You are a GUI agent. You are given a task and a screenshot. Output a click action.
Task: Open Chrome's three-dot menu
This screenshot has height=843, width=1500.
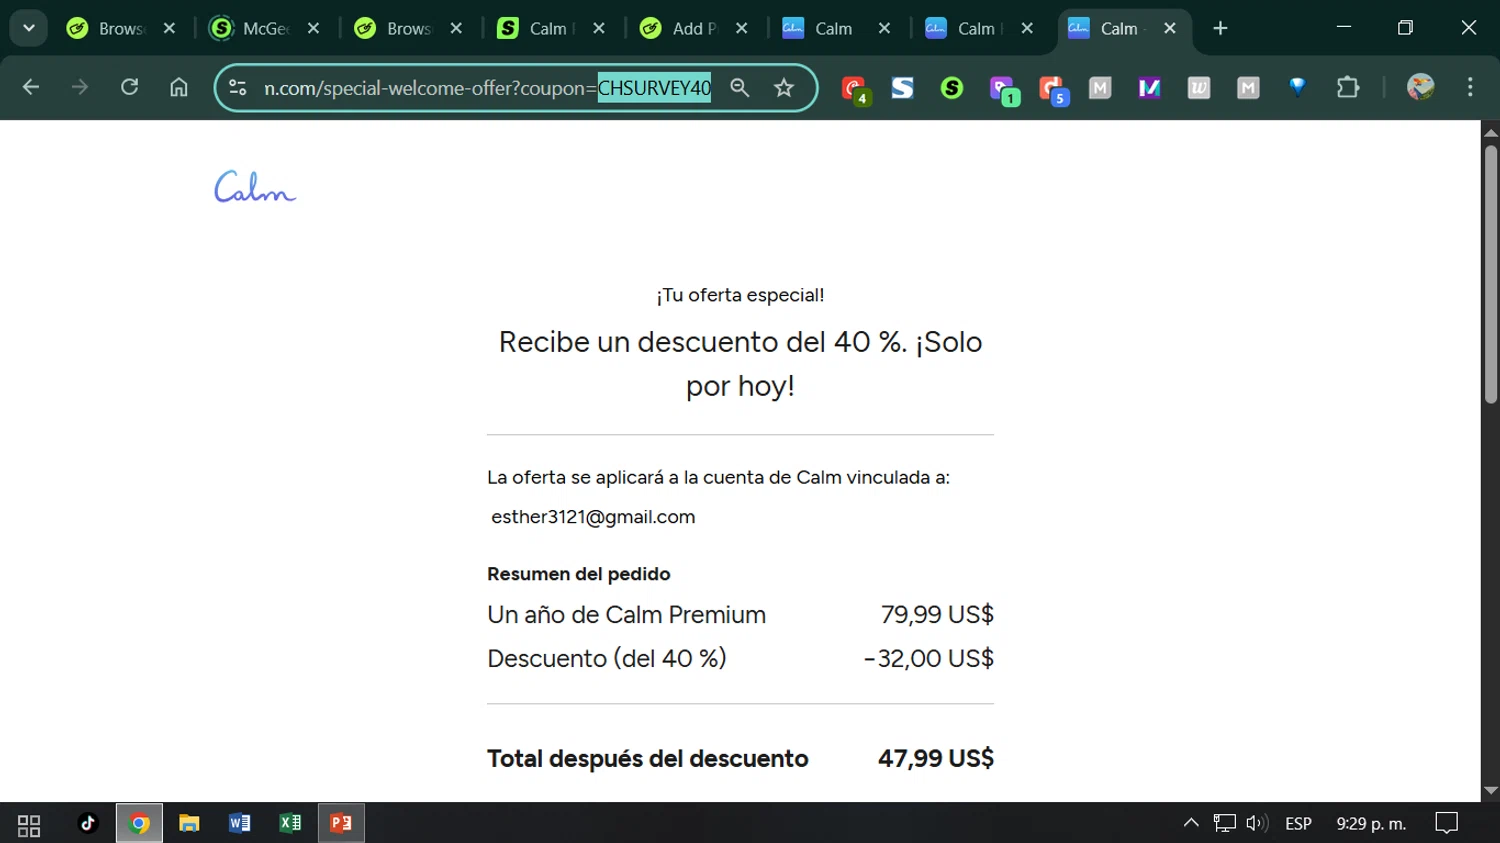[x=1470, y=88]
